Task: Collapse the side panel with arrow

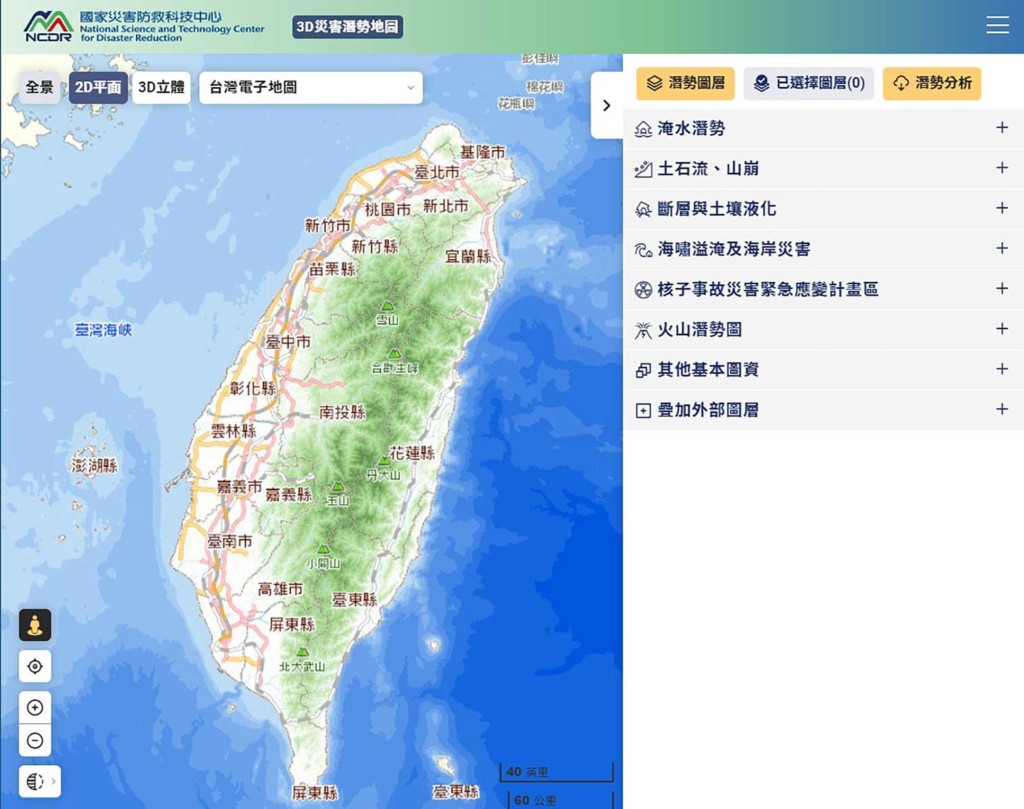Action: coord(606,105)
